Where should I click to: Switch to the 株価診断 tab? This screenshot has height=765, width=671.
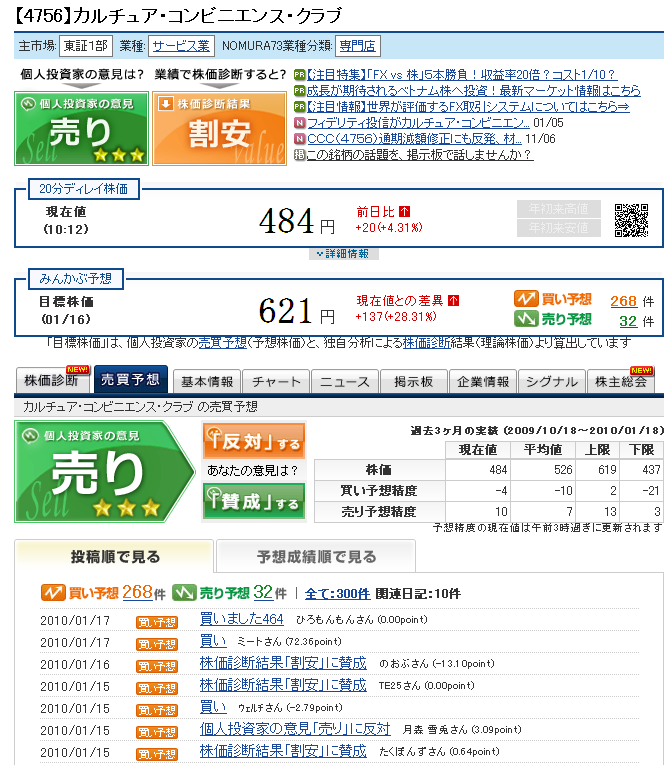pos(51,381)
